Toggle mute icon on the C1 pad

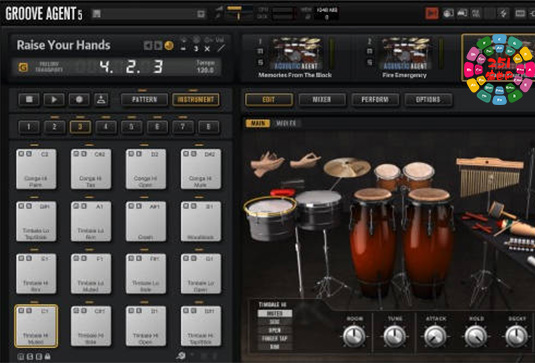pos(21,311)
